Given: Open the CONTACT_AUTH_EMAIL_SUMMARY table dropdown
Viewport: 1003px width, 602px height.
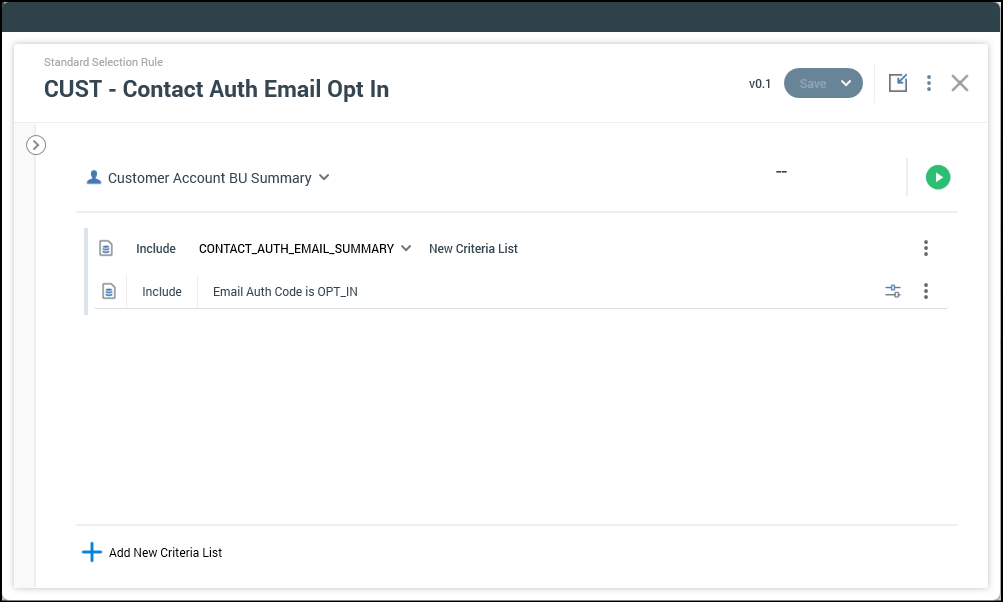Looking at the screenshot, I should pos(406,248).
